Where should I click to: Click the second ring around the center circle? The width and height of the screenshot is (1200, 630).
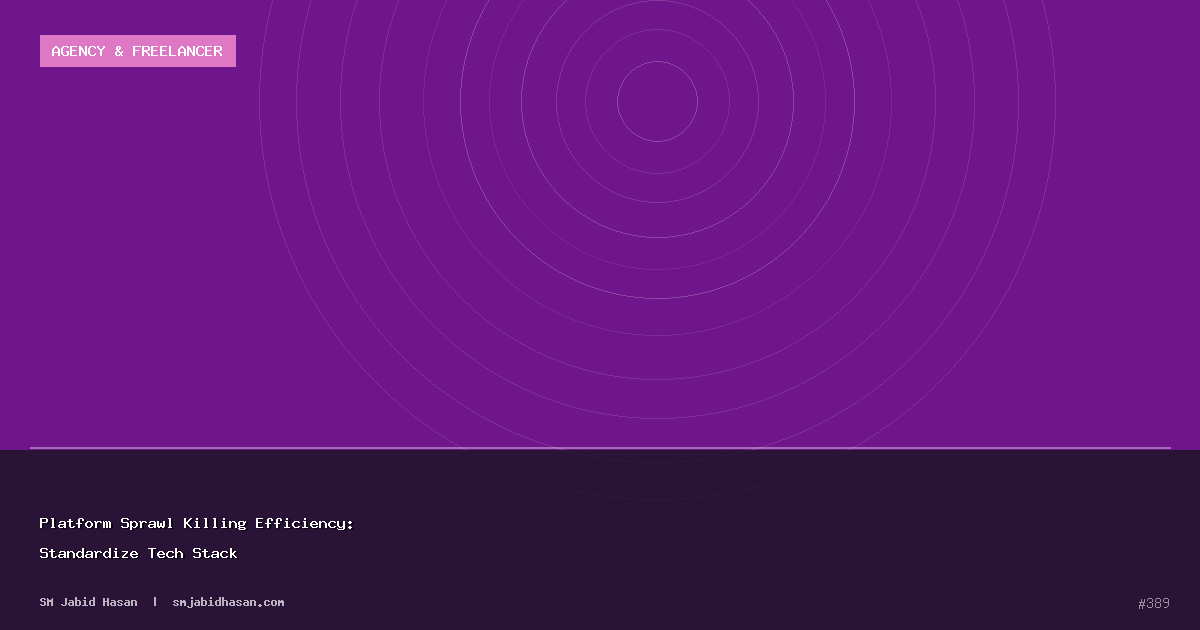[x=657, y=30]
